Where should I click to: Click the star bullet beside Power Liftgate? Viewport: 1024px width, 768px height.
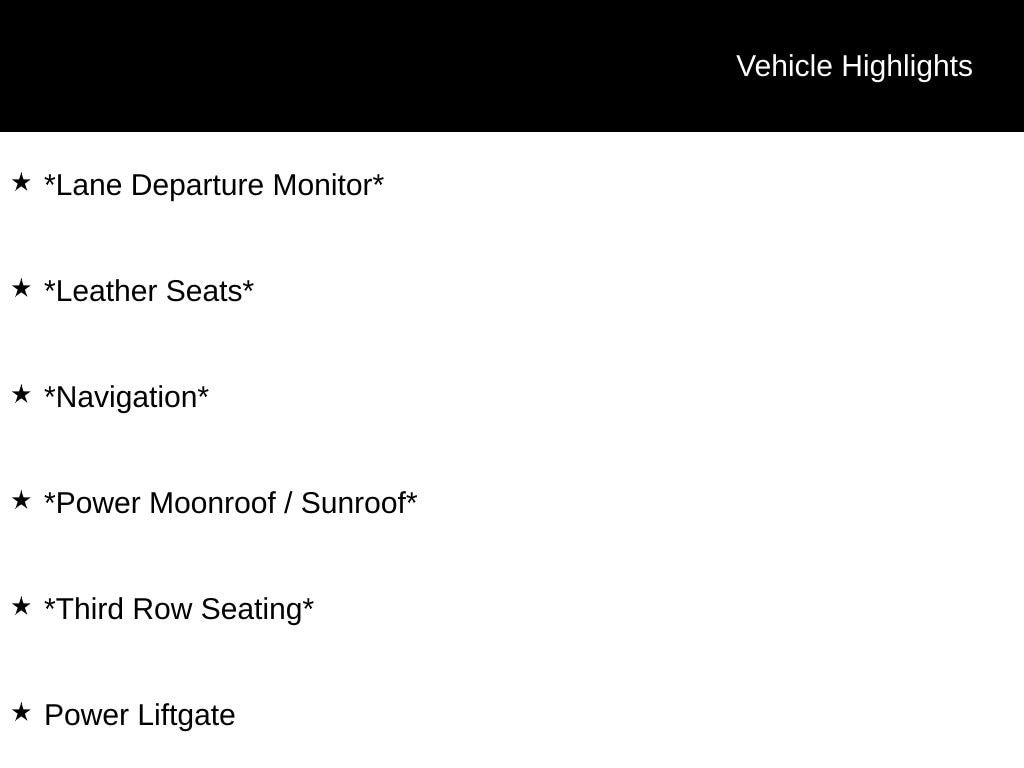coord(22,712)
